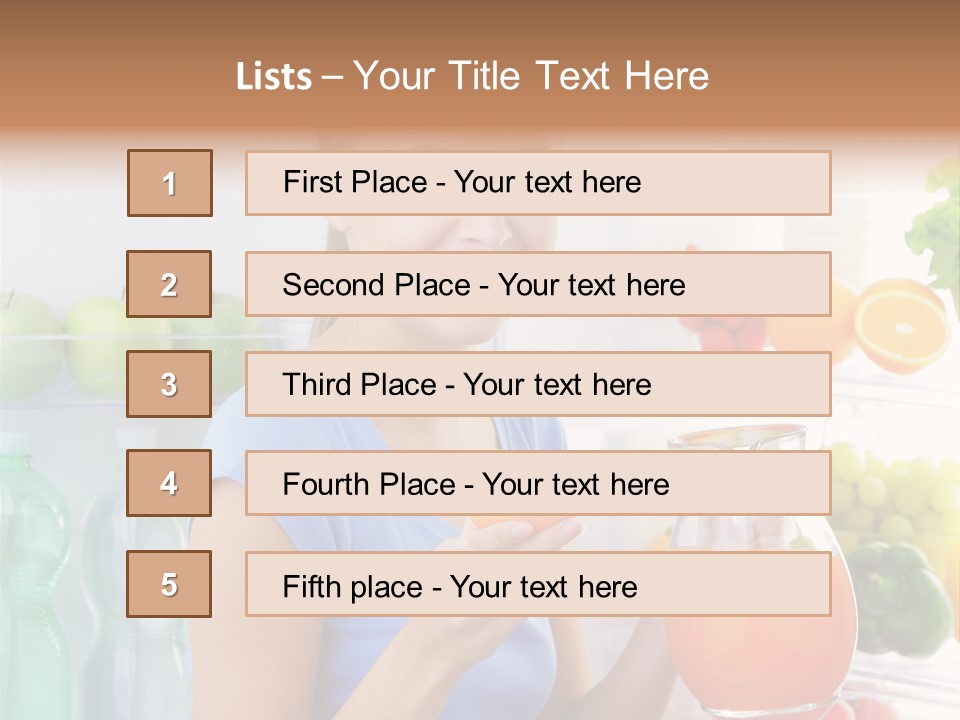Select the number 1 box
Screen dimensions: 960x720
(x=170, y=183)
